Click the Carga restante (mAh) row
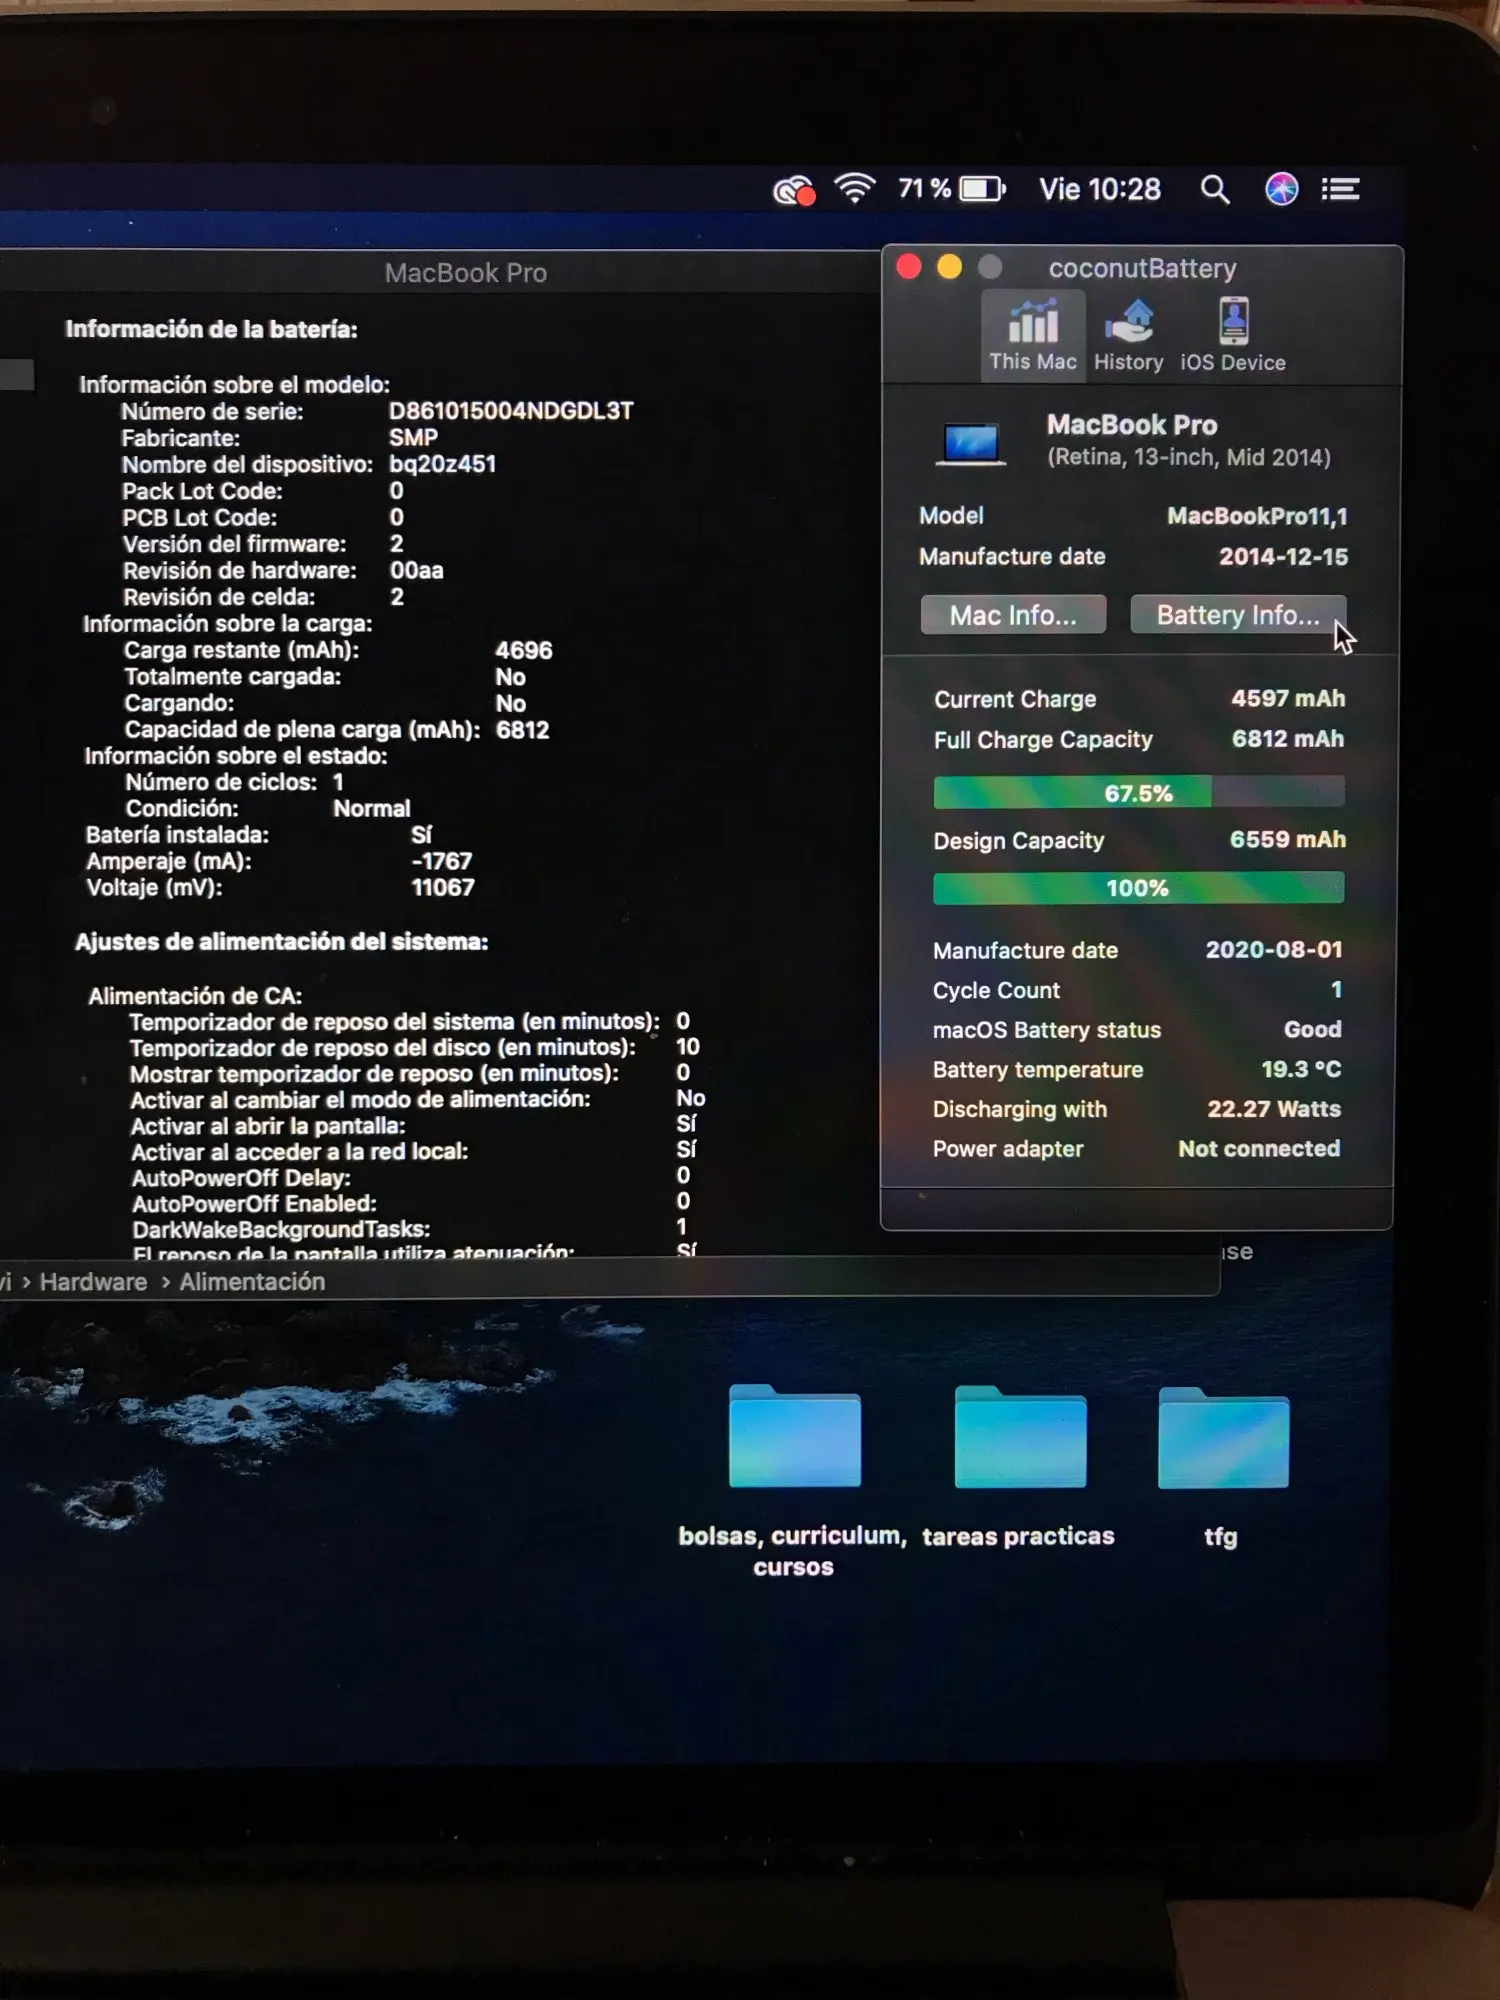 tap(338, 650)
